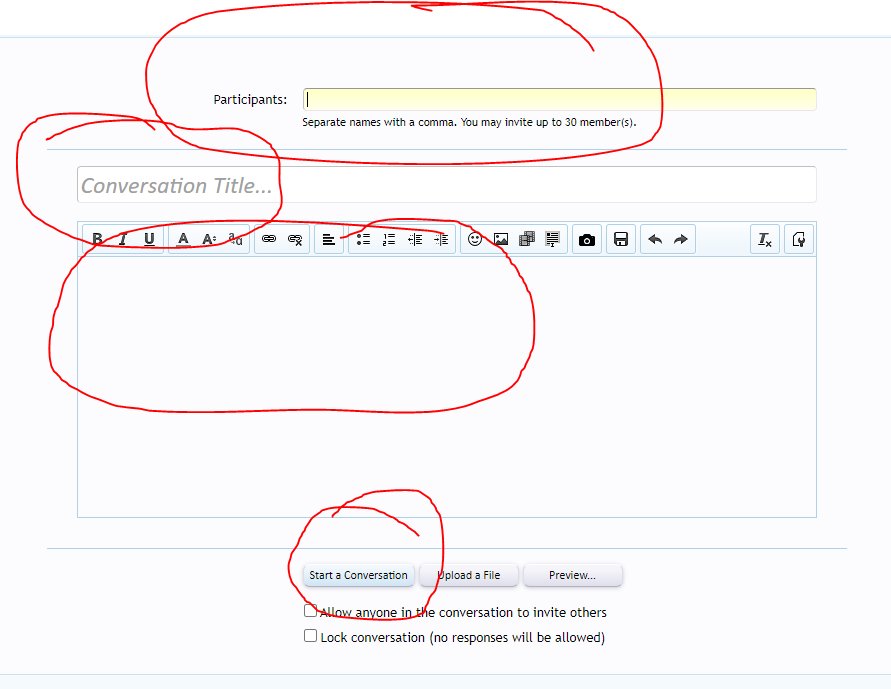Open the font family selector
891x689 pixels.
coord(235,239)
